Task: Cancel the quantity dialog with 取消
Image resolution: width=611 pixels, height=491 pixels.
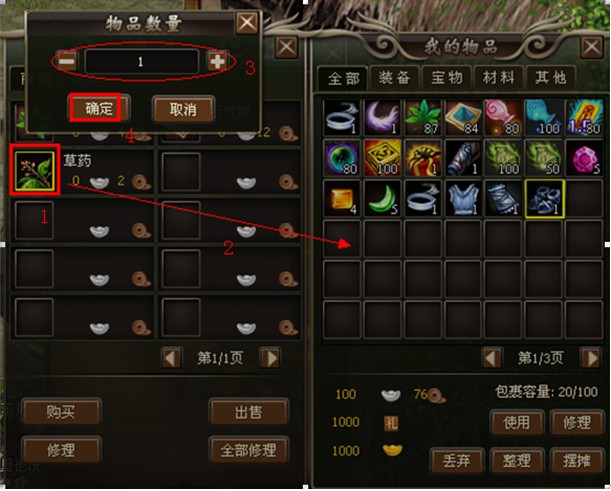Action: pos(184,109)
